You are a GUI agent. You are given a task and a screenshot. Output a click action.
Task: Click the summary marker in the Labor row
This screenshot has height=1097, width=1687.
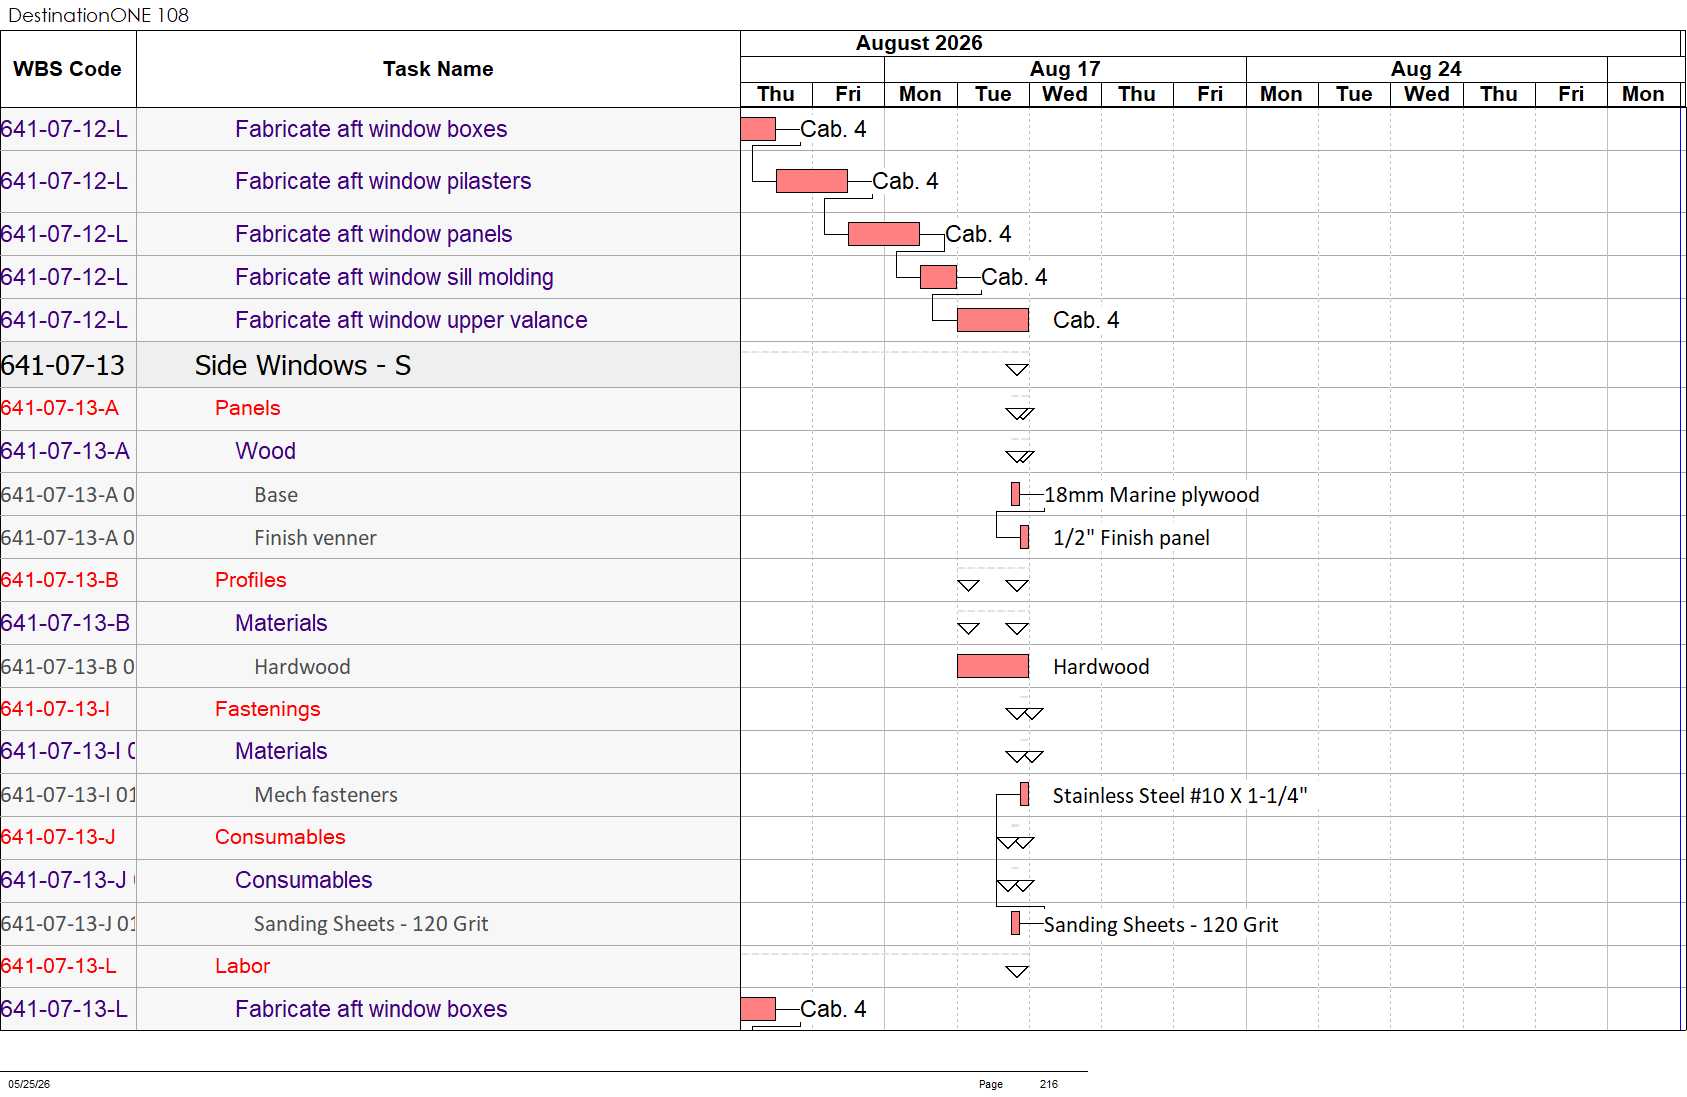click(x=1017, y=971)
